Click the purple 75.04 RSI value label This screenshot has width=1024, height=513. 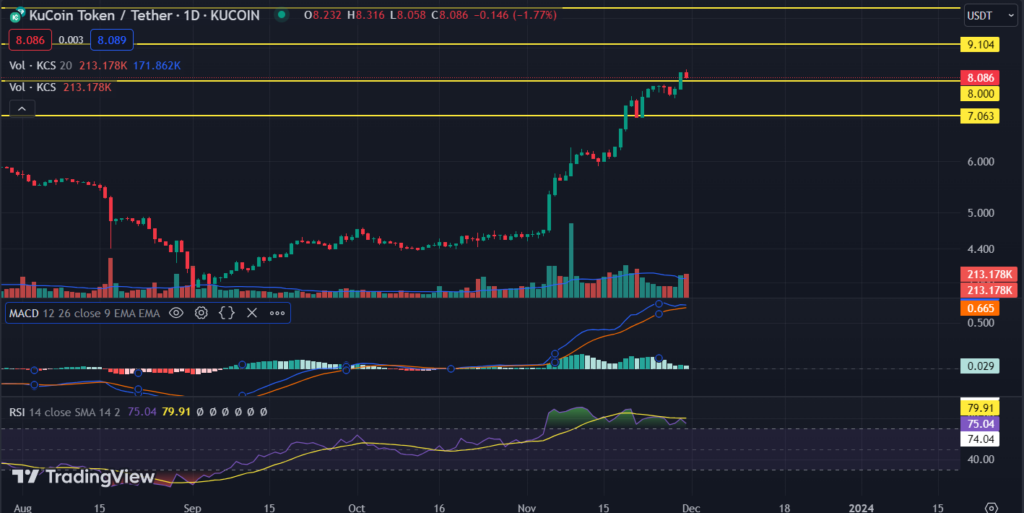(x=980, y=424)
